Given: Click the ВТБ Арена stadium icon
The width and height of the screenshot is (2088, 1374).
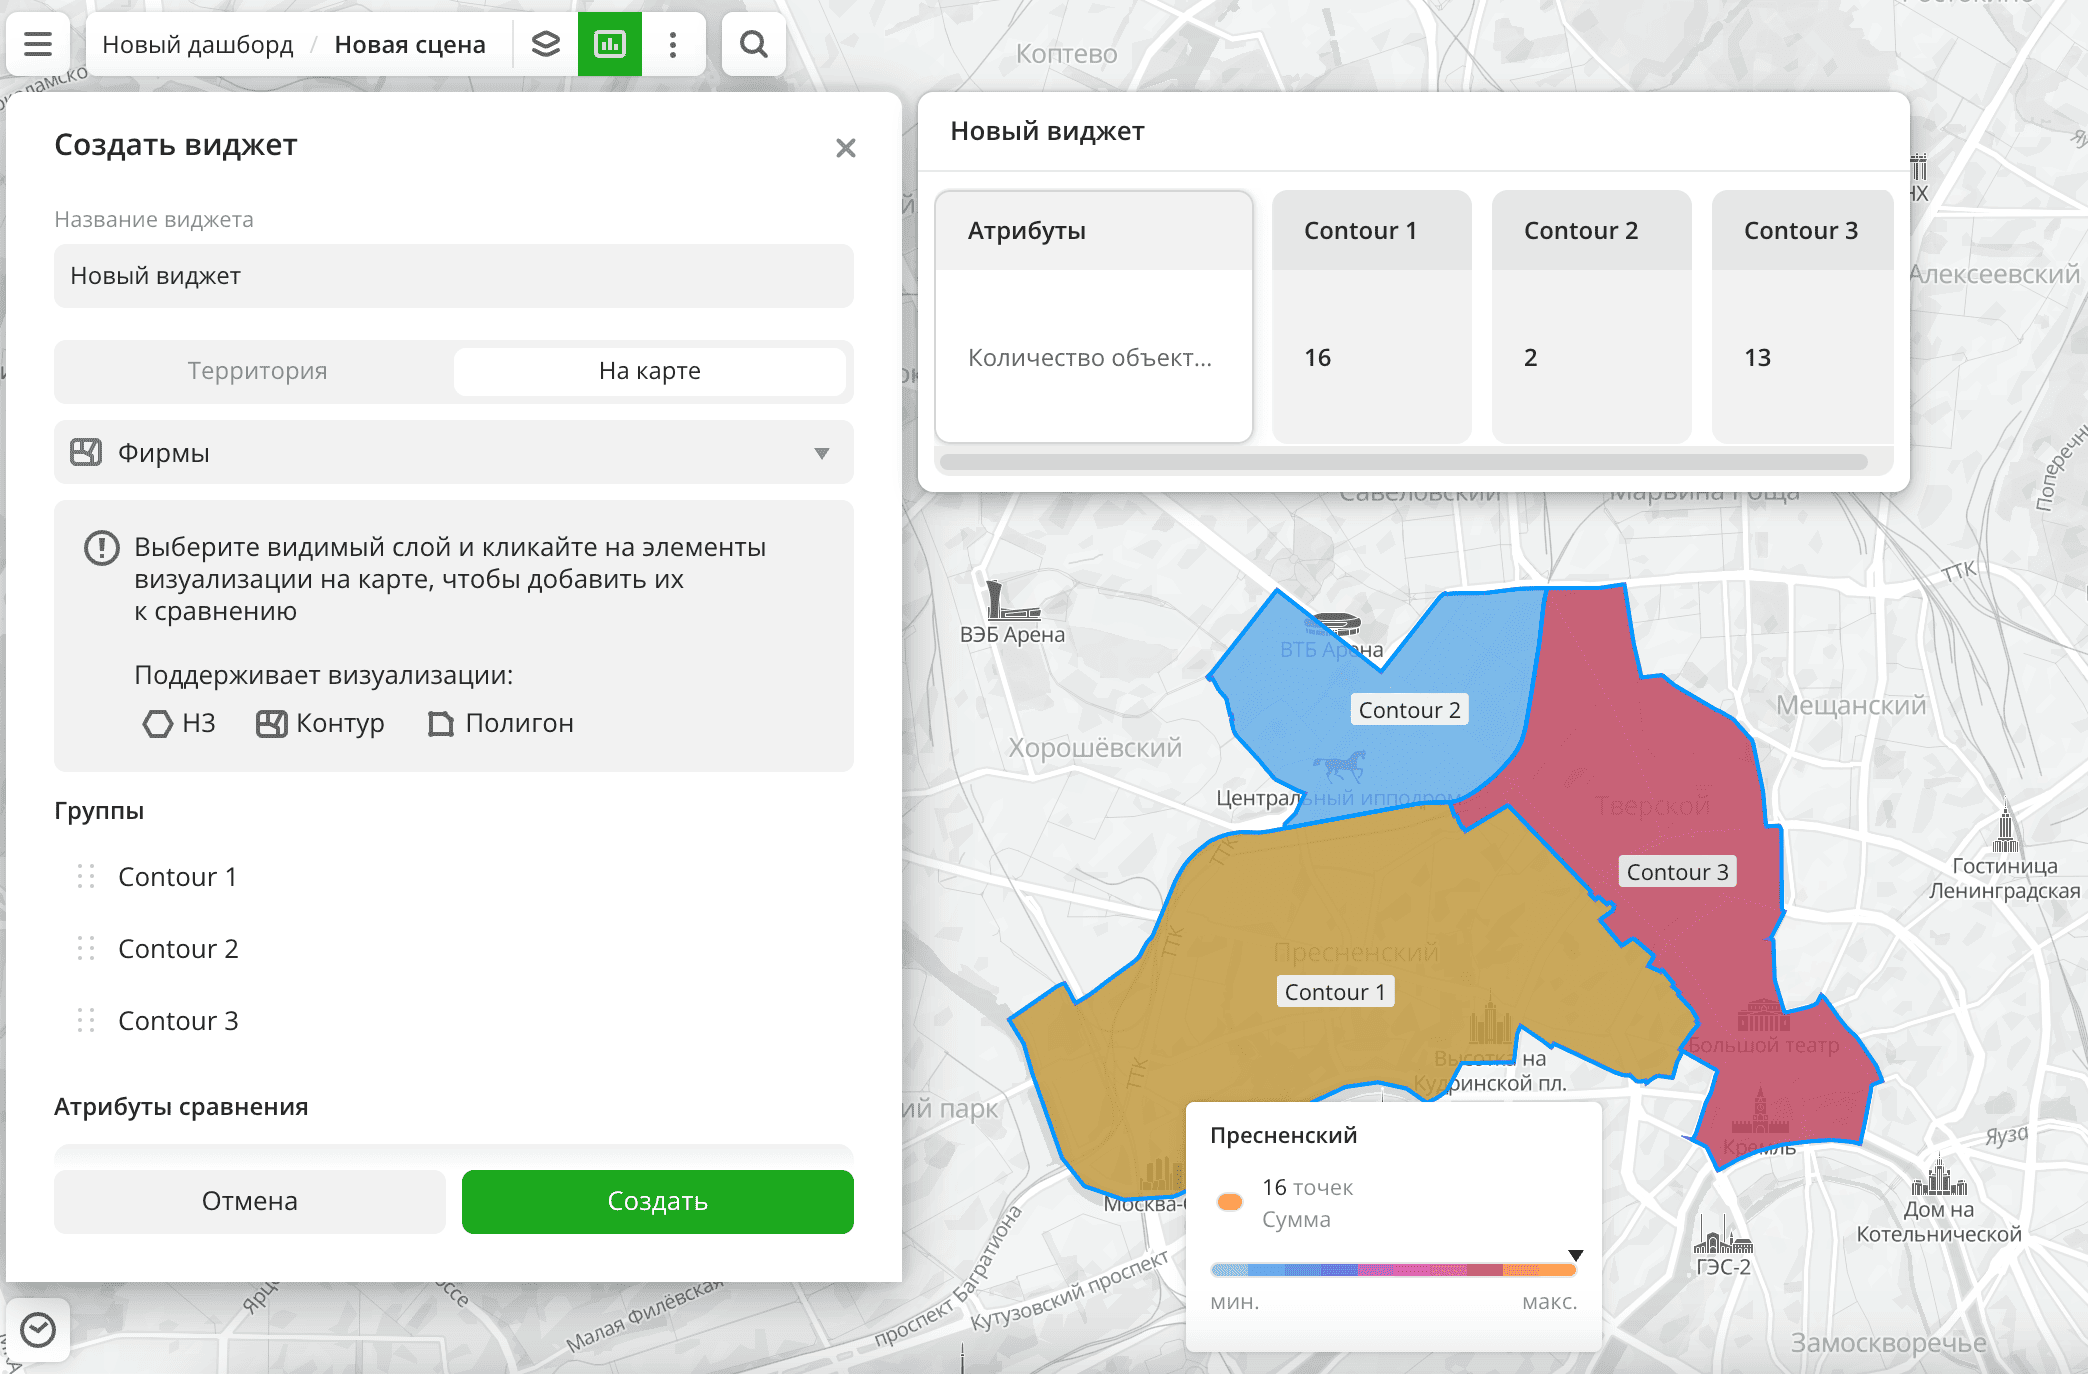Looking at the screenshot, I should pos(1332,625).
